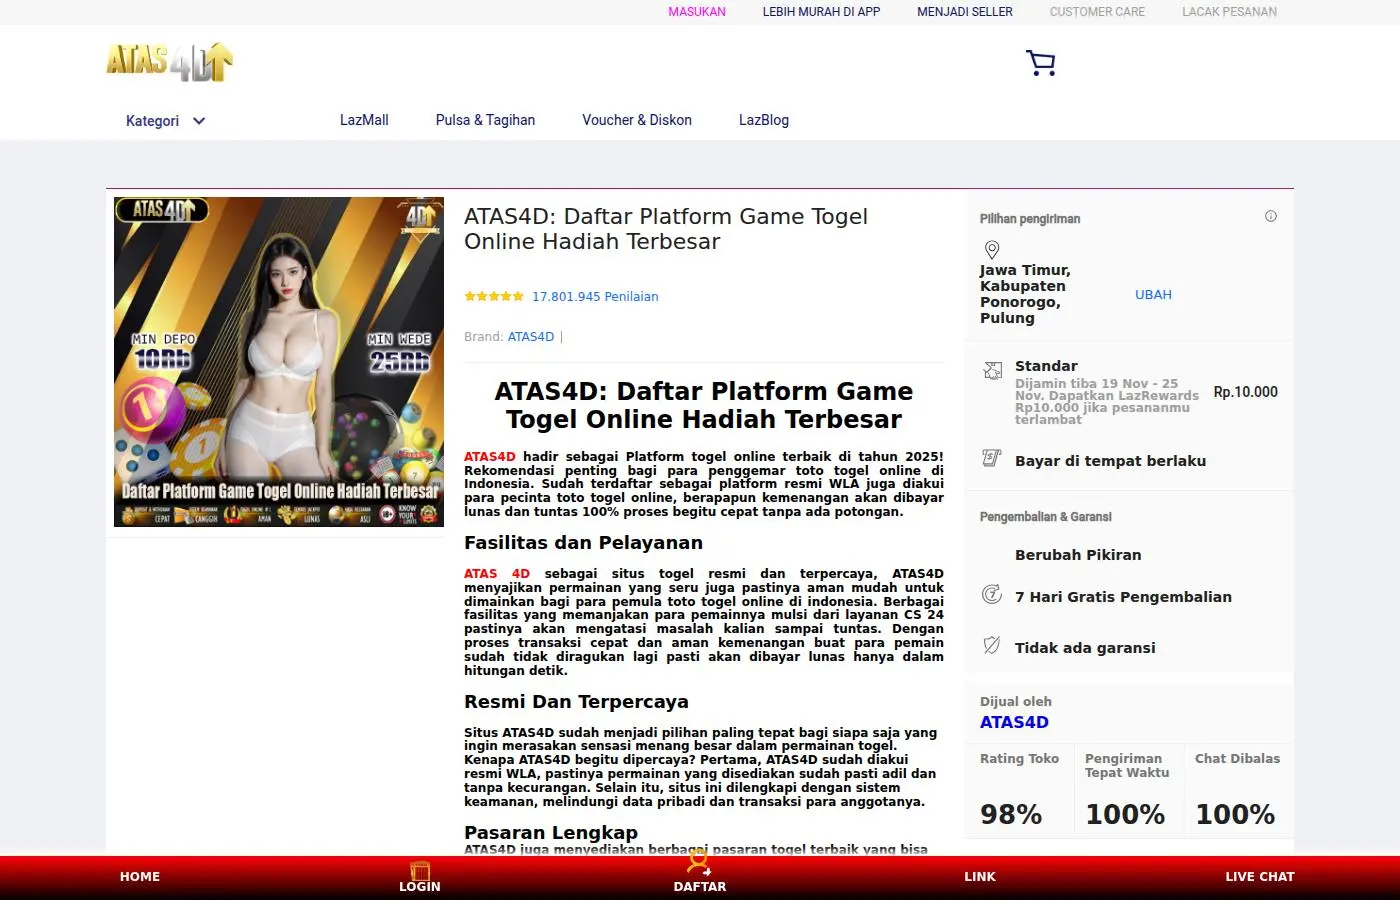Click the LOGIN icon in bottom bar

420,870
